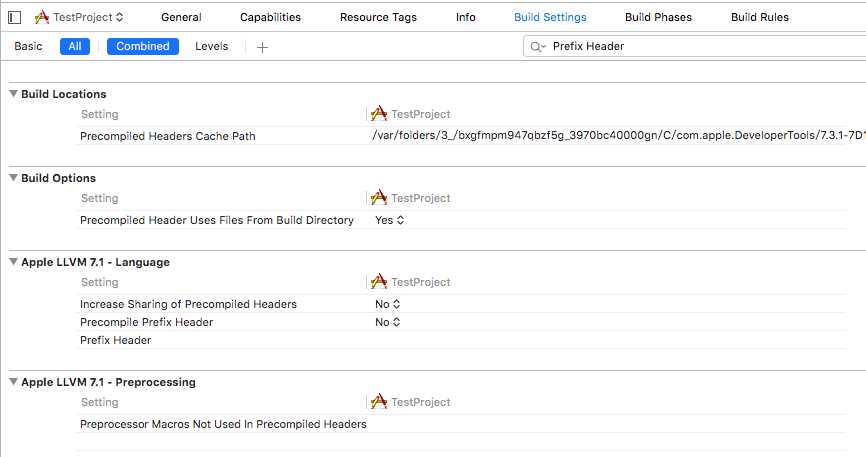Image resolution: width=866 pixels, height=457 pixels.
Task: Switch to the Build Phases tab
Action: click(x=658, y=17)
